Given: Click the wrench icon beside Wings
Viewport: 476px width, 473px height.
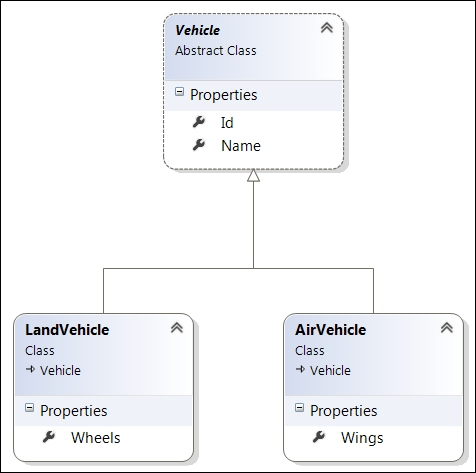Looking at the screenshot, I should 319,437.
